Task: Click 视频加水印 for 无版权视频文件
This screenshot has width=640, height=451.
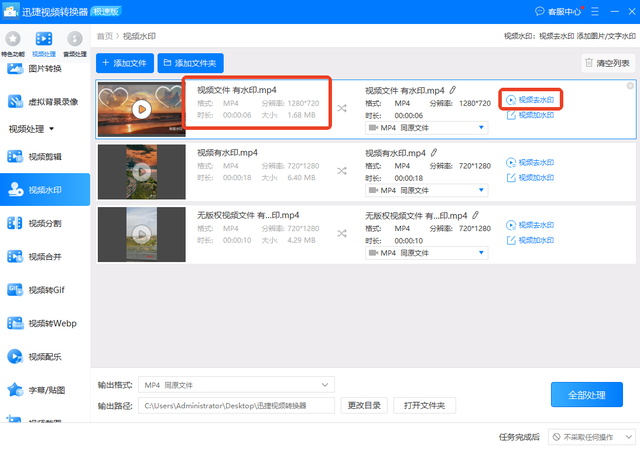Action: tap(530, 240)
